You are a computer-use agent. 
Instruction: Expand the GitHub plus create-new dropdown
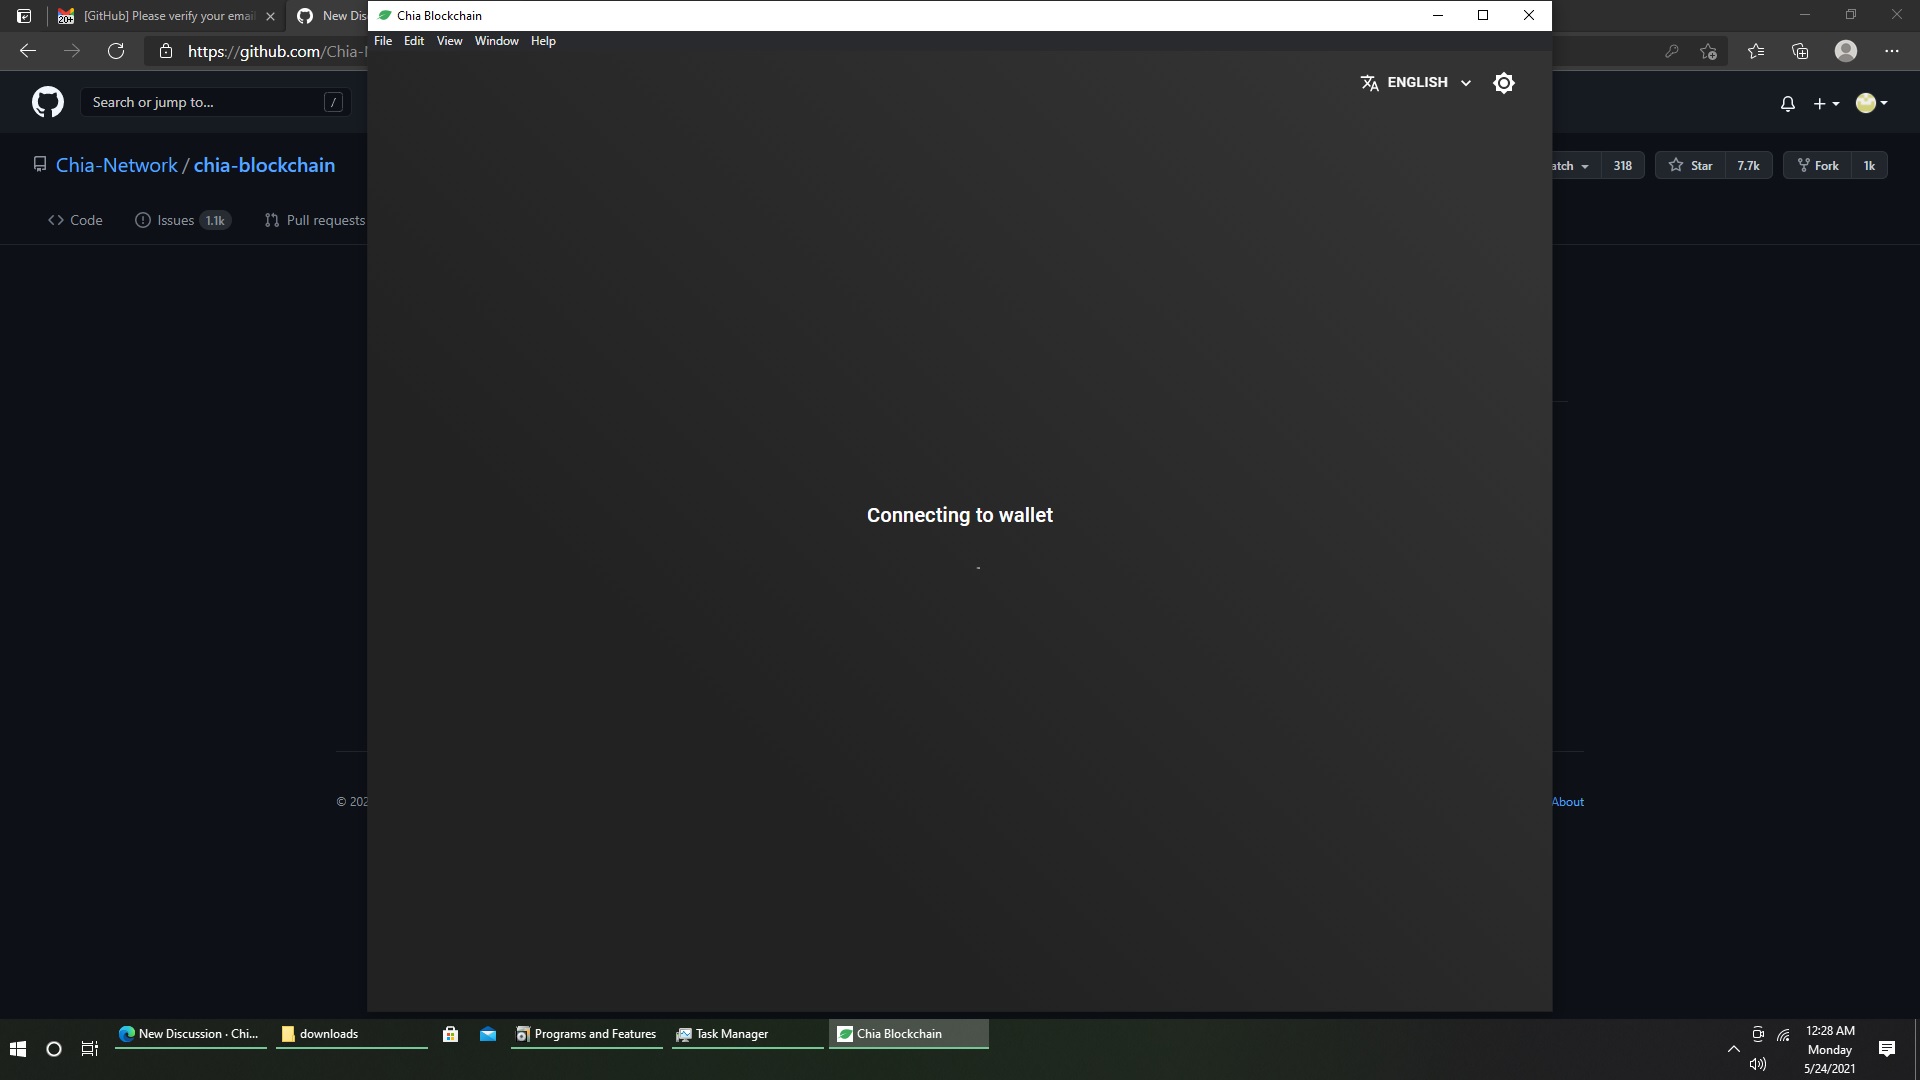(x=1826, y=103)
